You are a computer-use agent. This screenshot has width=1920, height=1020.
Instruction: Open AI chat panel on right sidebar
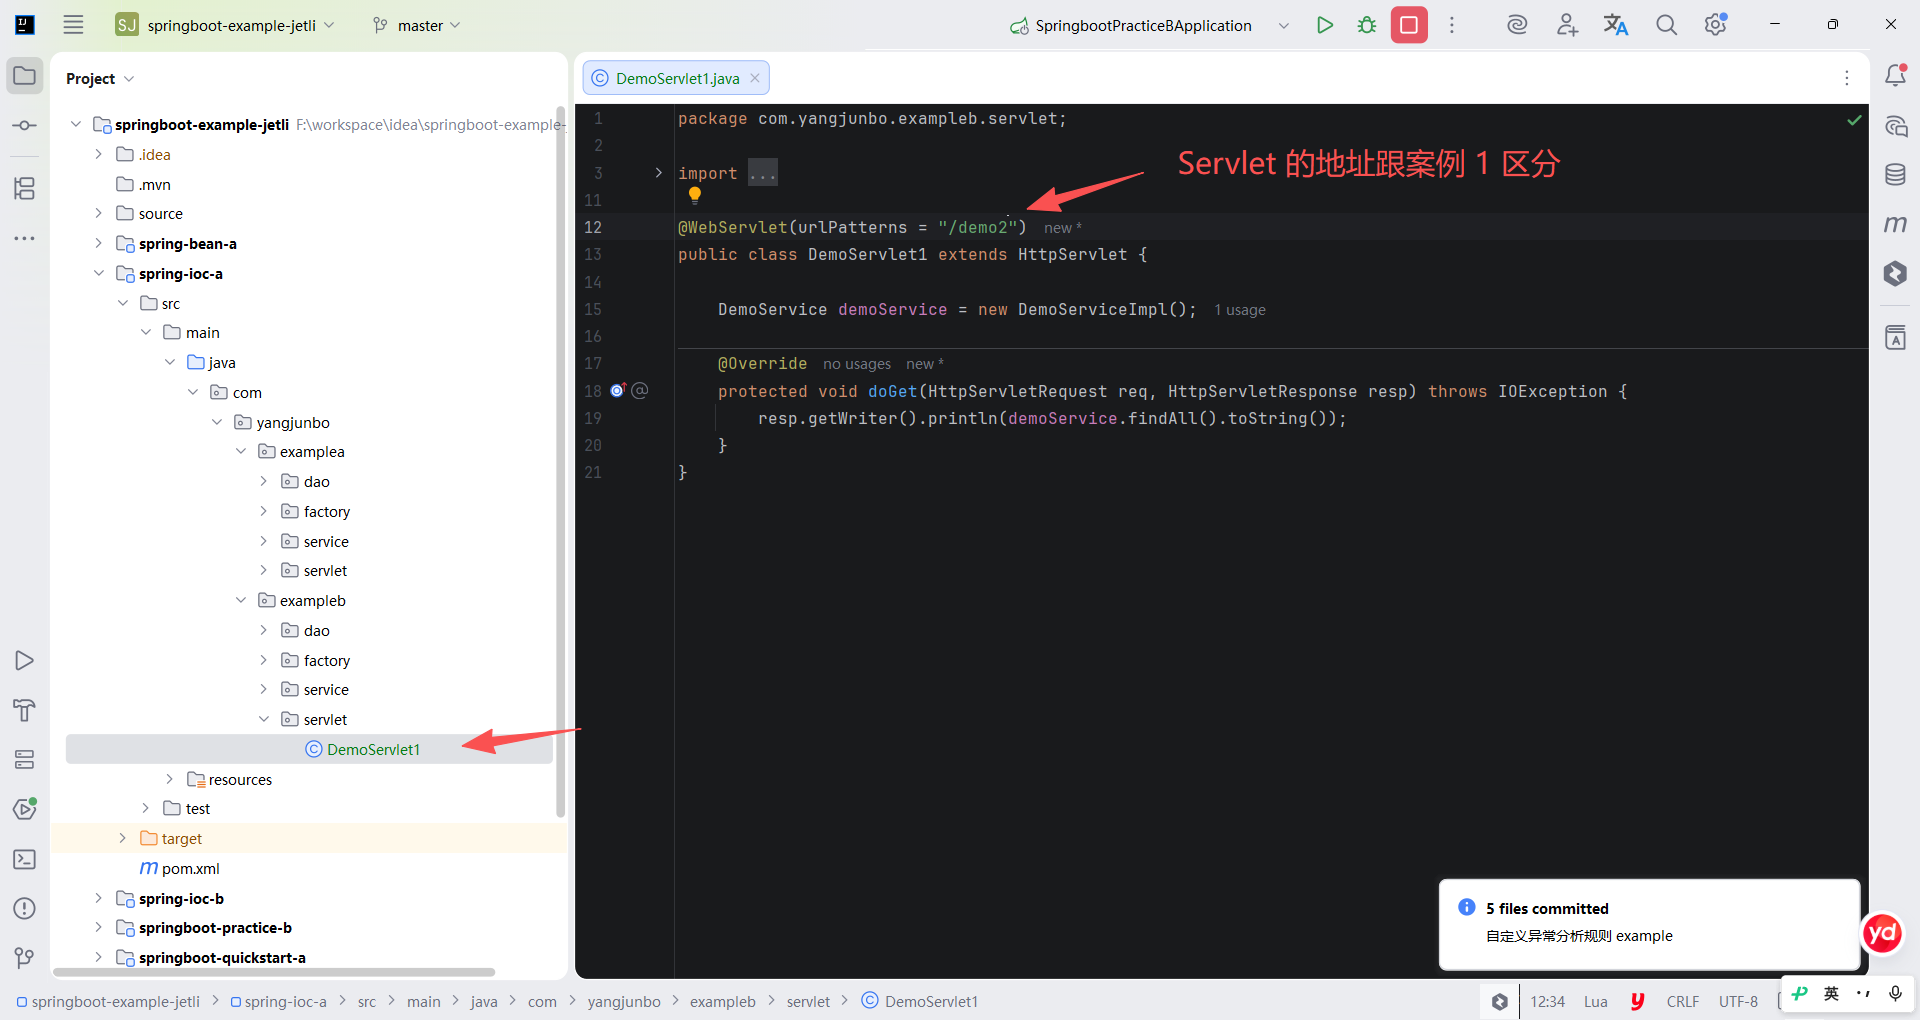(x=1895, y=126)
